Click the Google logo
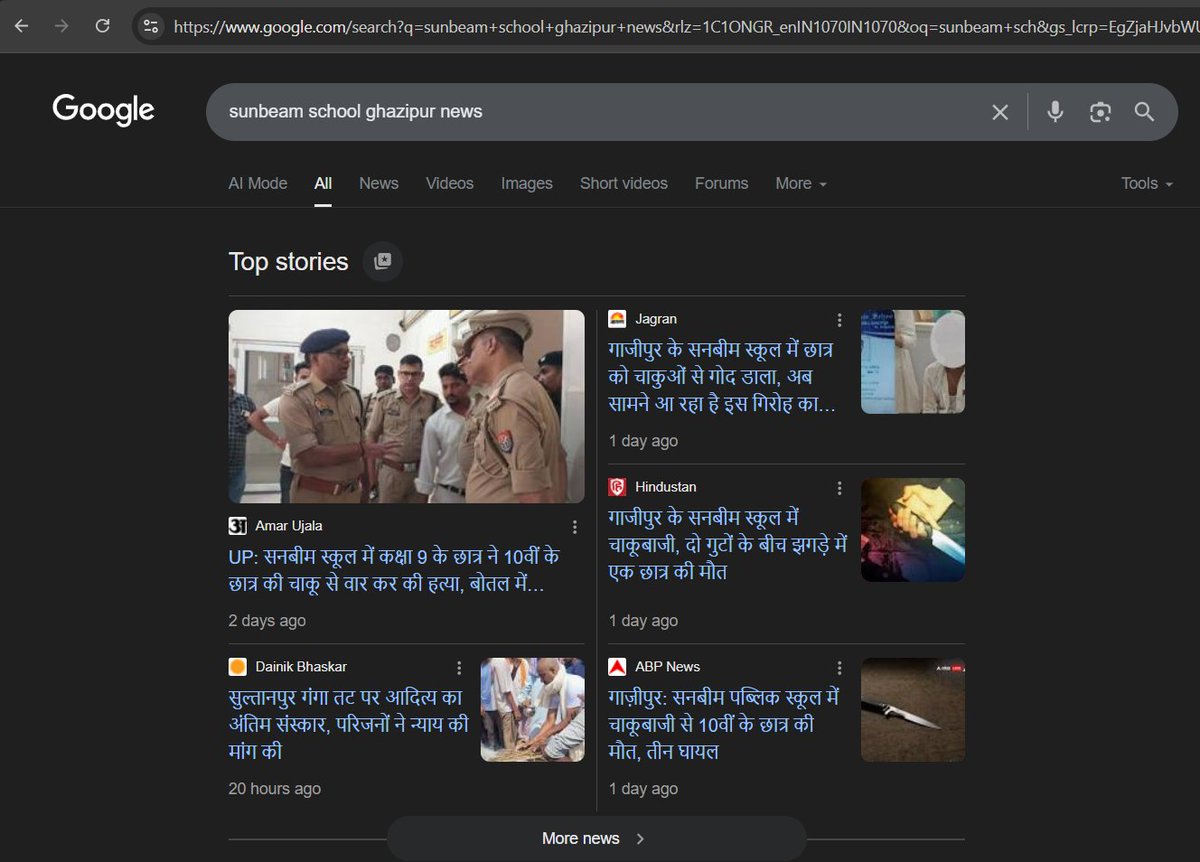The height and width of the screenshot is (862, 1200). point(103,110)
